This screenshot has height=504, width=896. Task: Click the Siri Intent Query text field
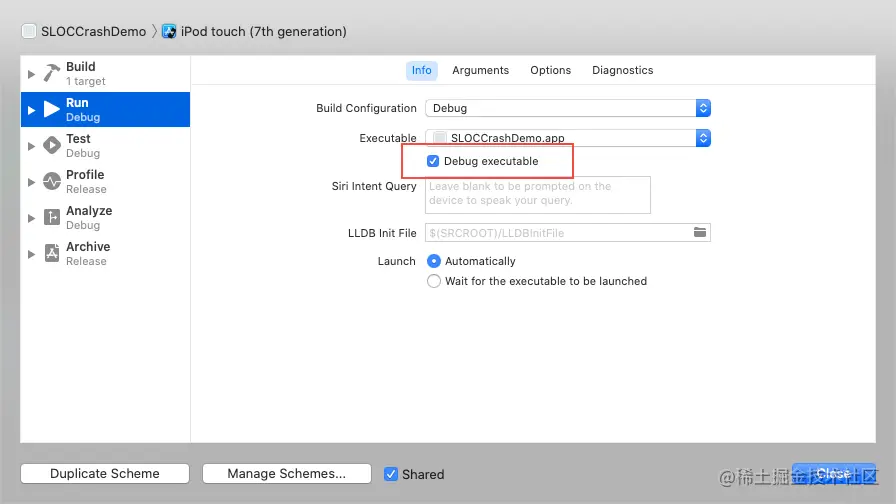[538, 195]
